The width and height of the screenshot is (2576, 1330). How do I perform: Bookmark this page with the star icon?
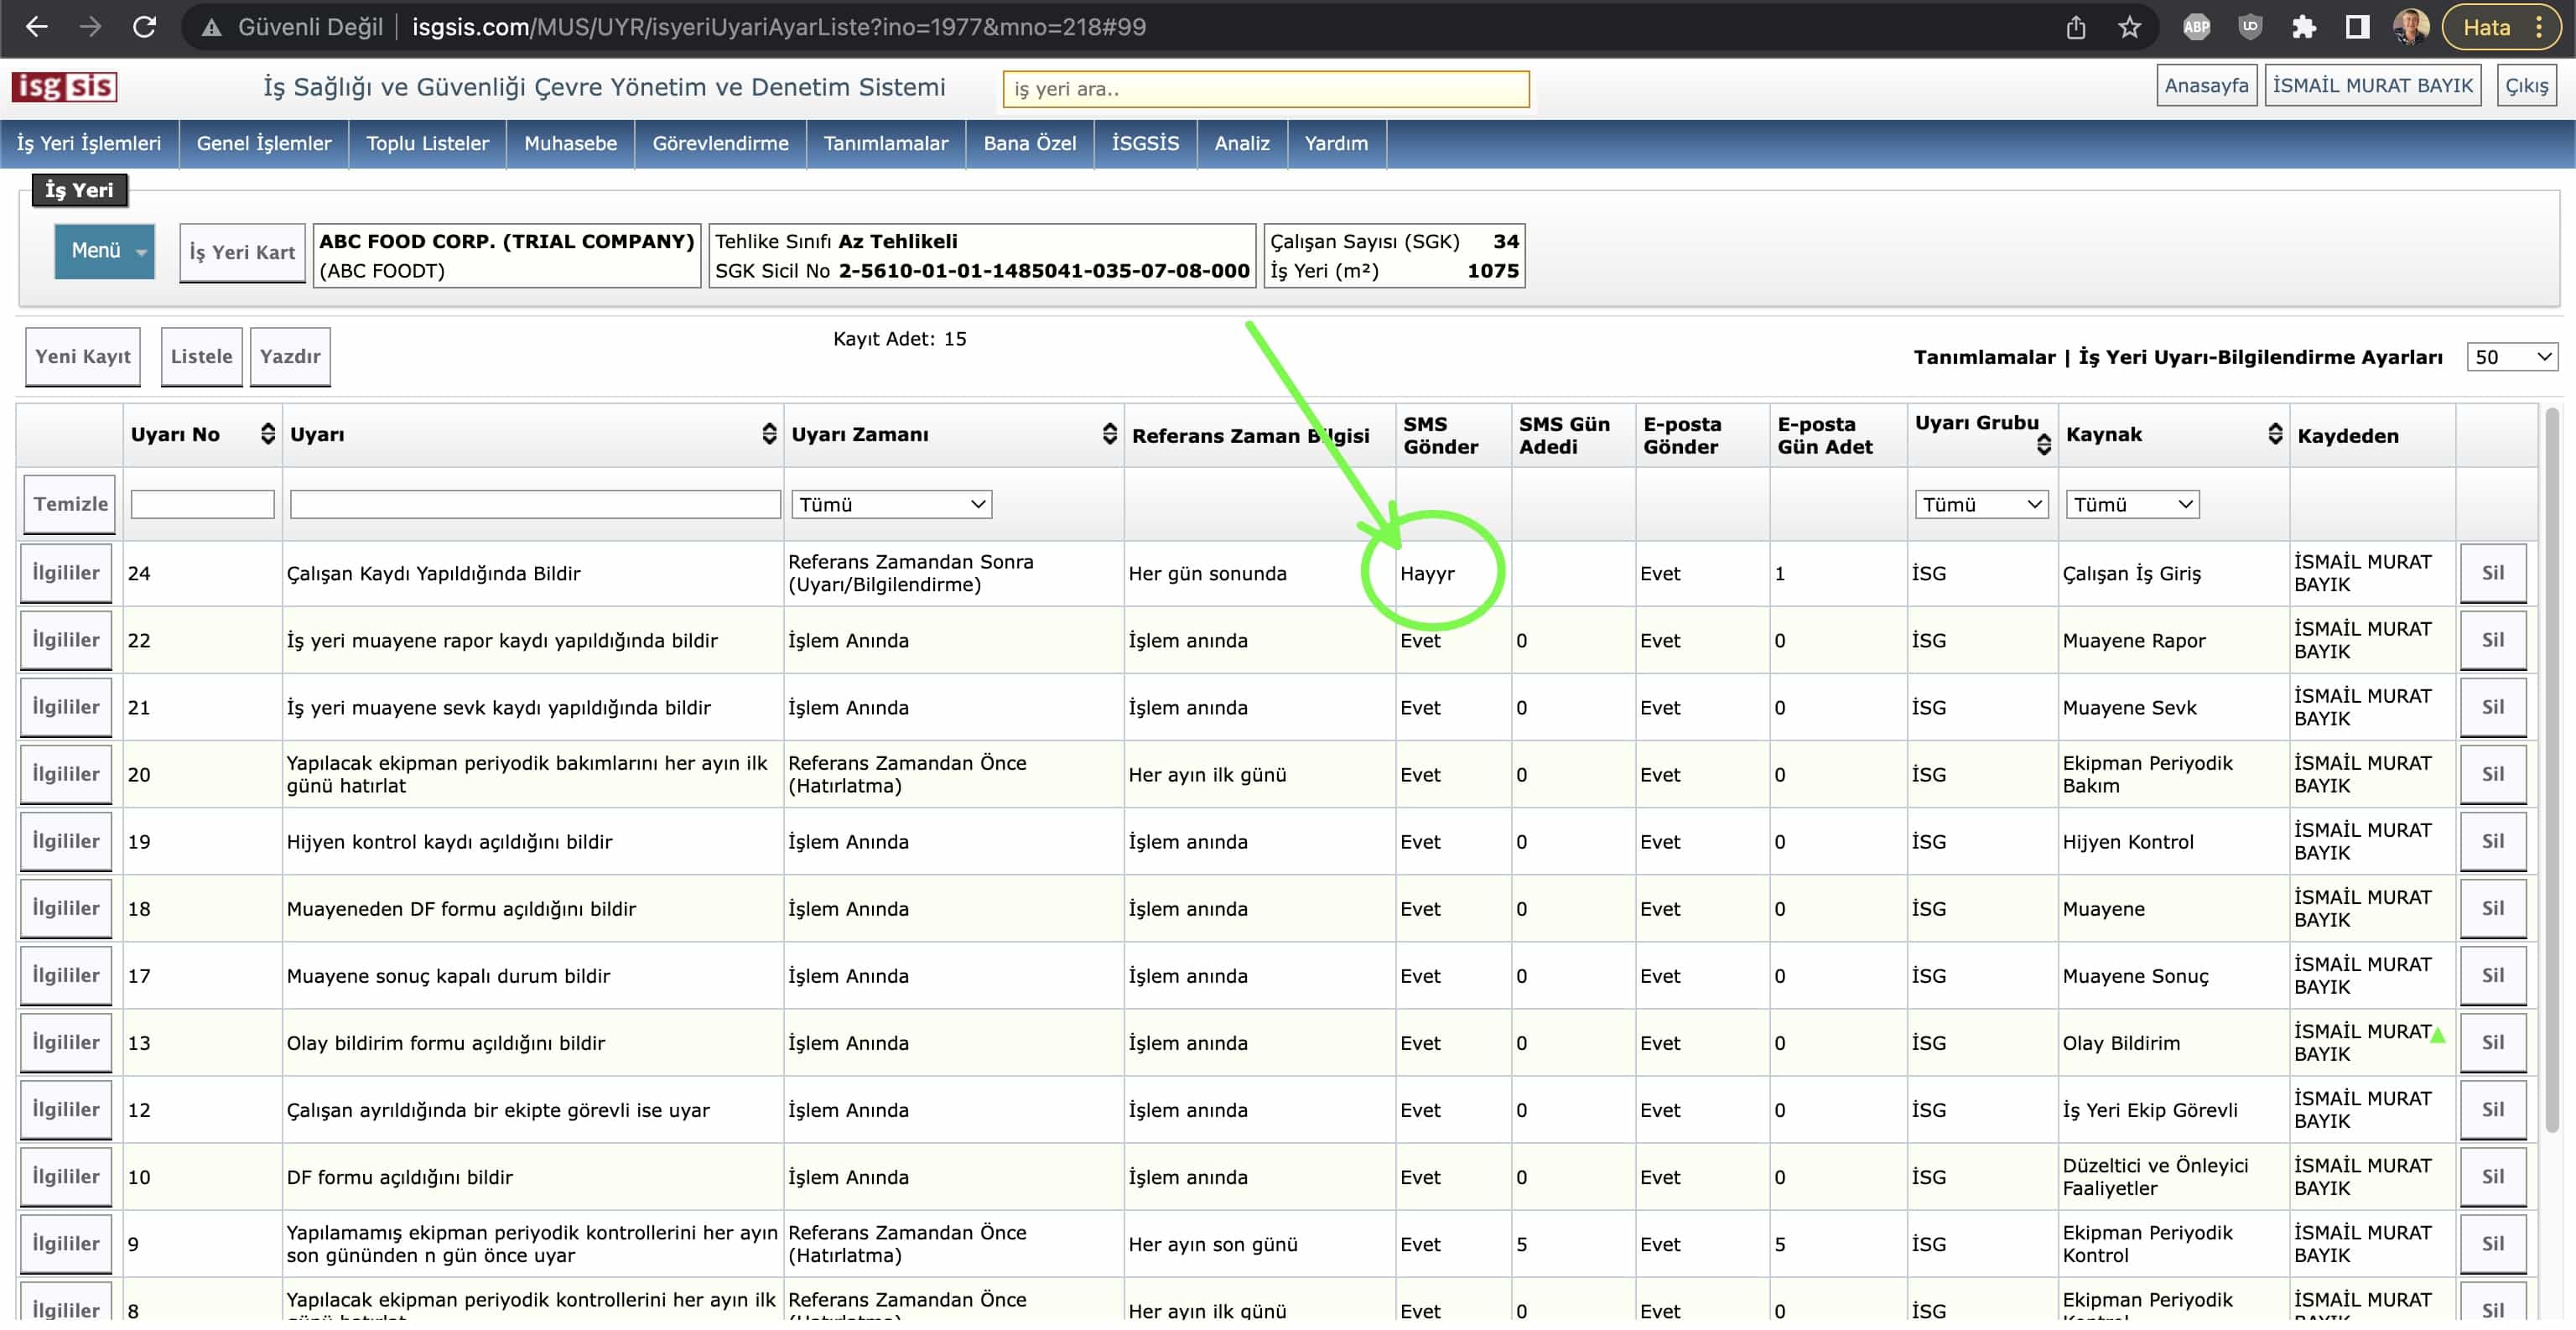[2130, 27]
